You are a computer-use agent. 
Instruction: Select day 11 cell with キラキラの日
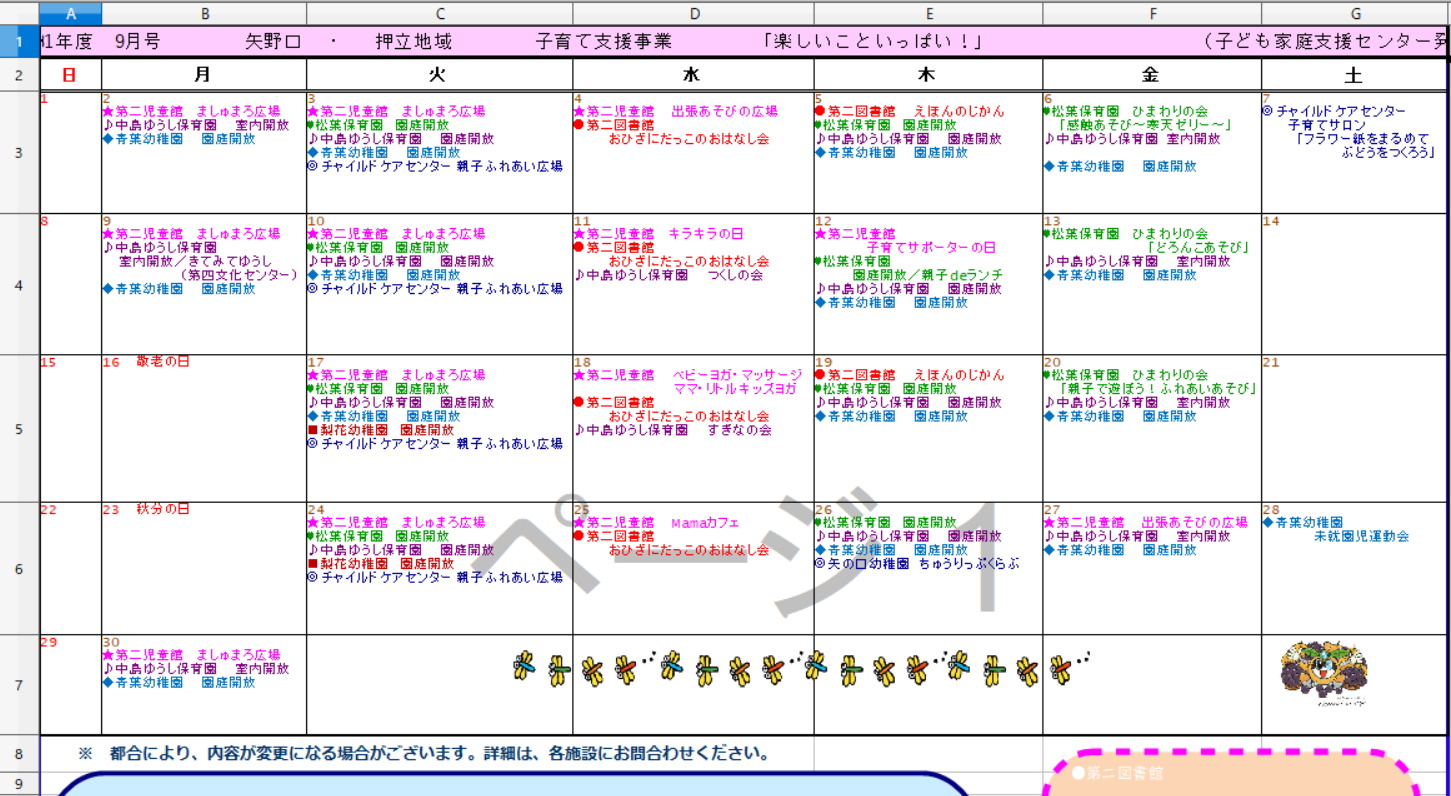[x=693, y=284]
